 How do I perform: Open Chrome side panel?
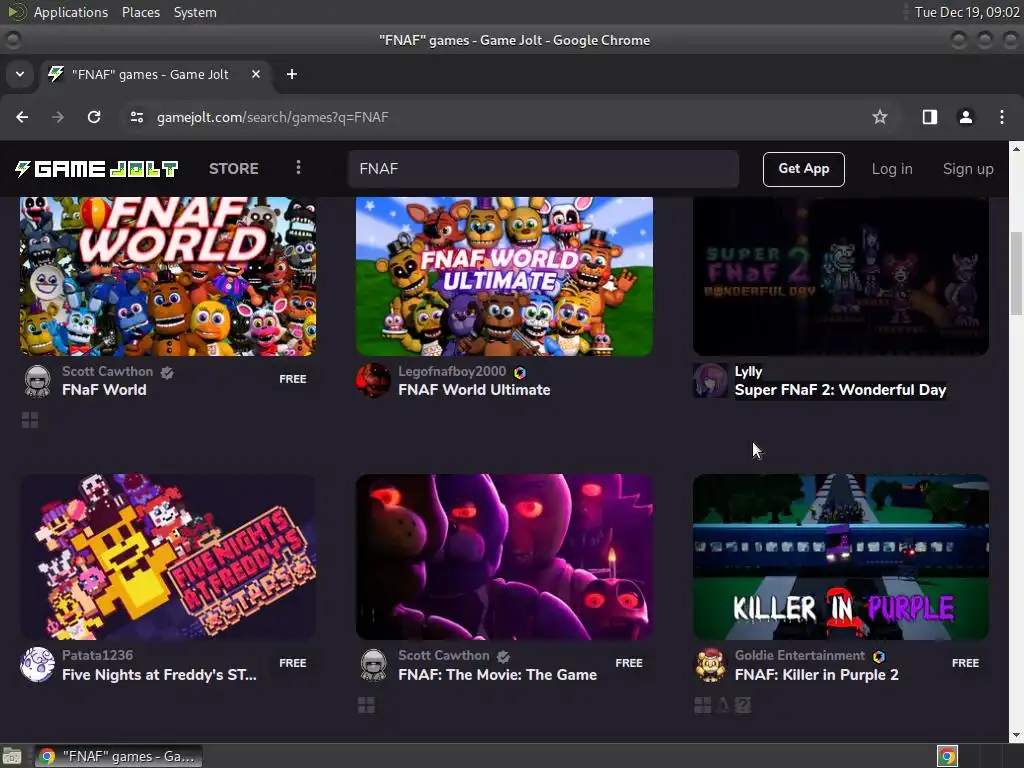click(929, 117)
